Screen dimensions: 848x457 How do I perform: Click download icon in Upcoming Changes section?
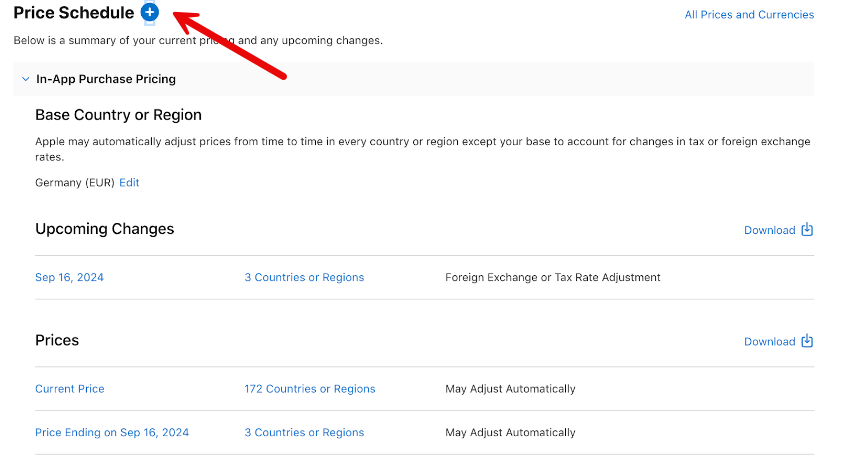tap(807, 229)
